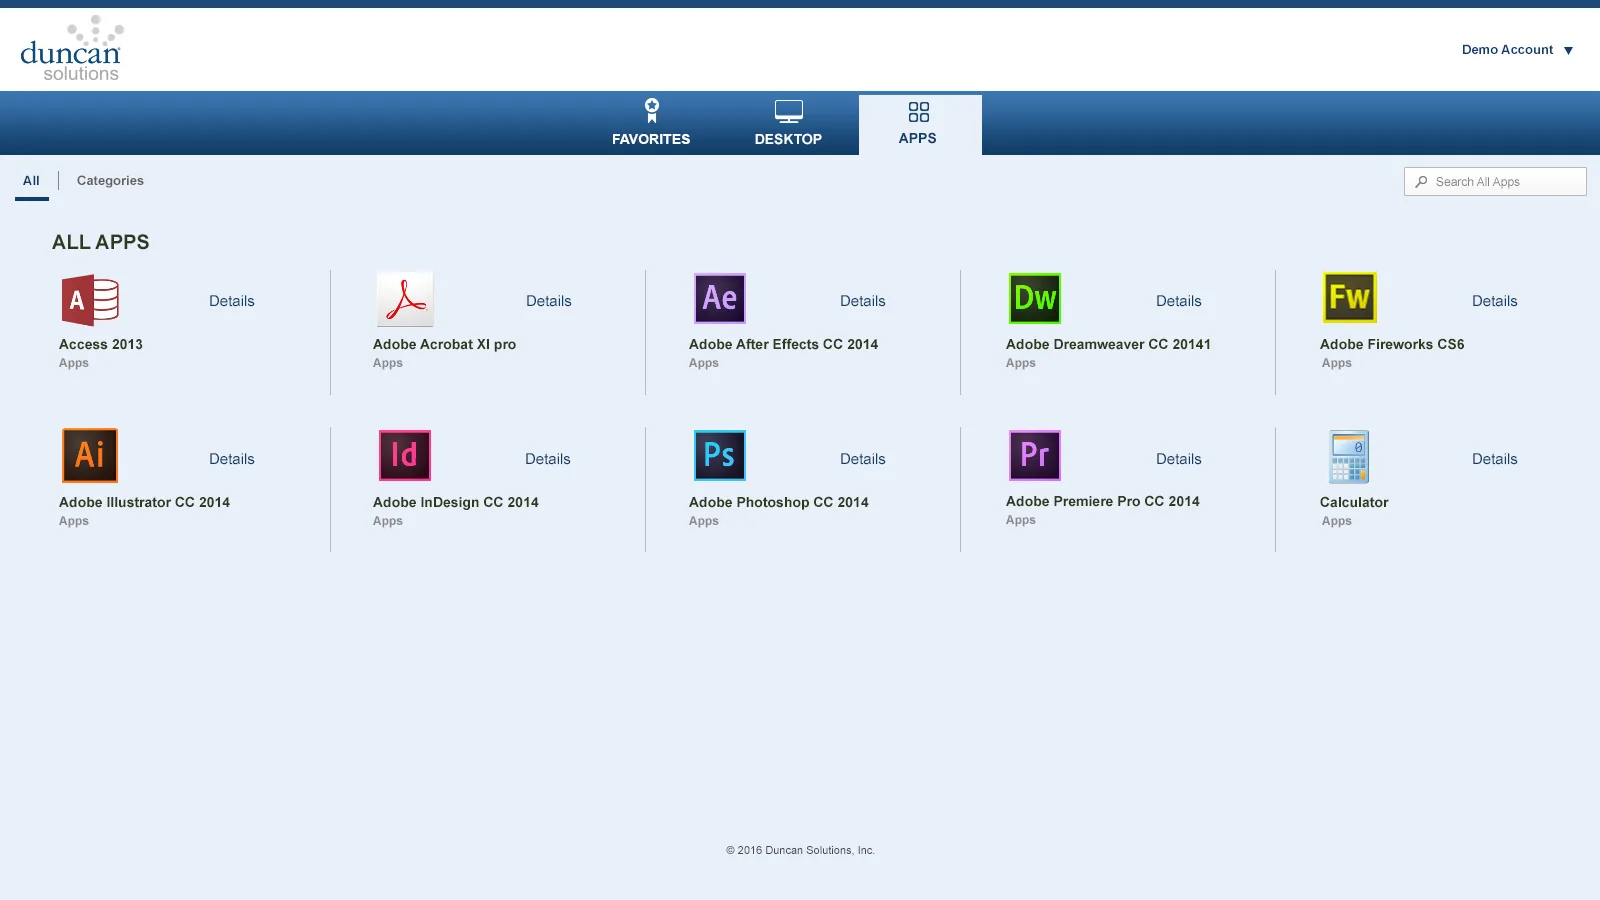Click the Adobe Acrobat XI pro name
Image resolution: width=1600 pixels, height=900 pixels.
click(445, 344)
